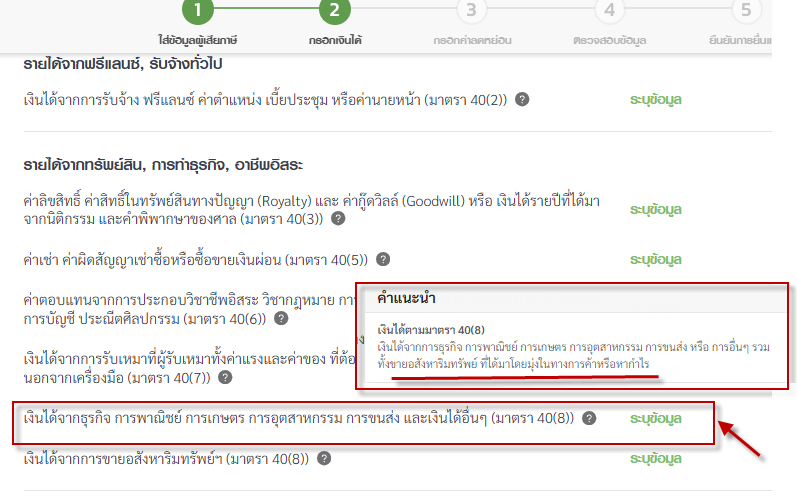The width and height of the screenshot is (797, 501).
Task: Click help icon next to มาตรา 40(6)
Action: pos(281,318)
